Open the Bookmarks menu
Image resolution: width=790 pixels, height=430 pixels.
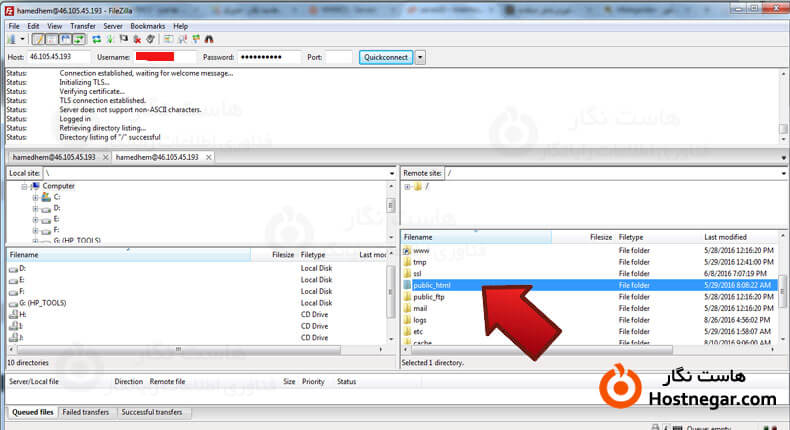pyautogui.click(x=147, y=26)
